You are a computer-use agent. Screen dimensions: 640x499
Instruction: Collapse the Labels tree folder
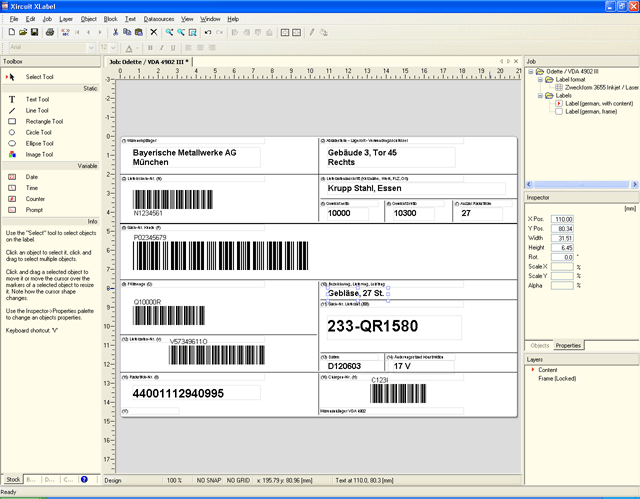tap(540, 95)
